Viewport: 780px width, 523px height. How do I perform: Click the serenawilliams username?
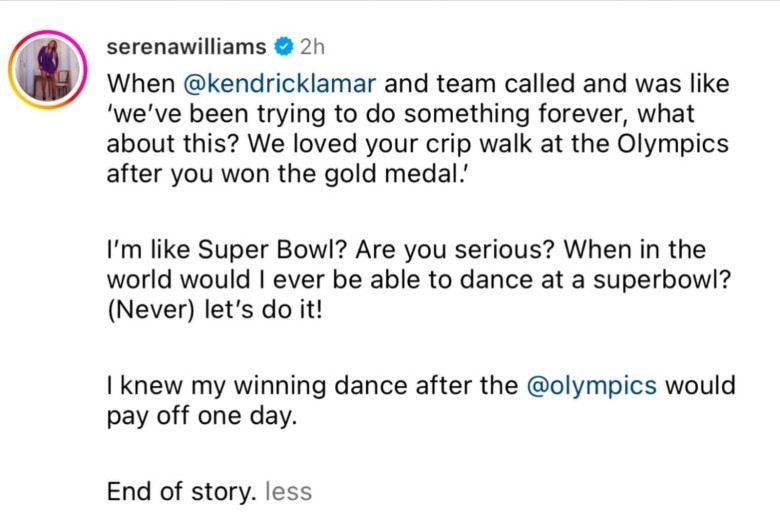click(x=187, y=47)
